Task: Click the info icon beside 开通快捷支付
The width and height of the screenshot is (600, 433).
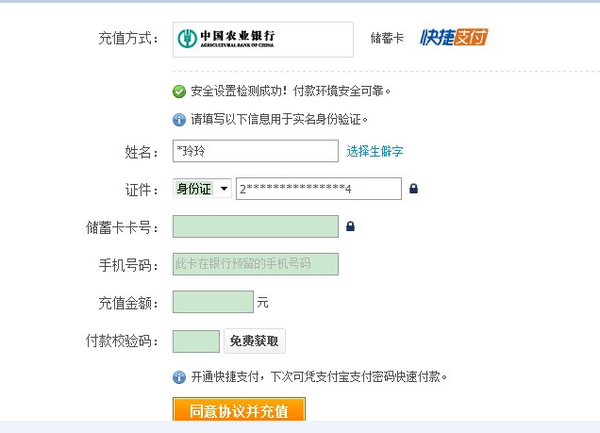Action: click(x=179, y=377)
